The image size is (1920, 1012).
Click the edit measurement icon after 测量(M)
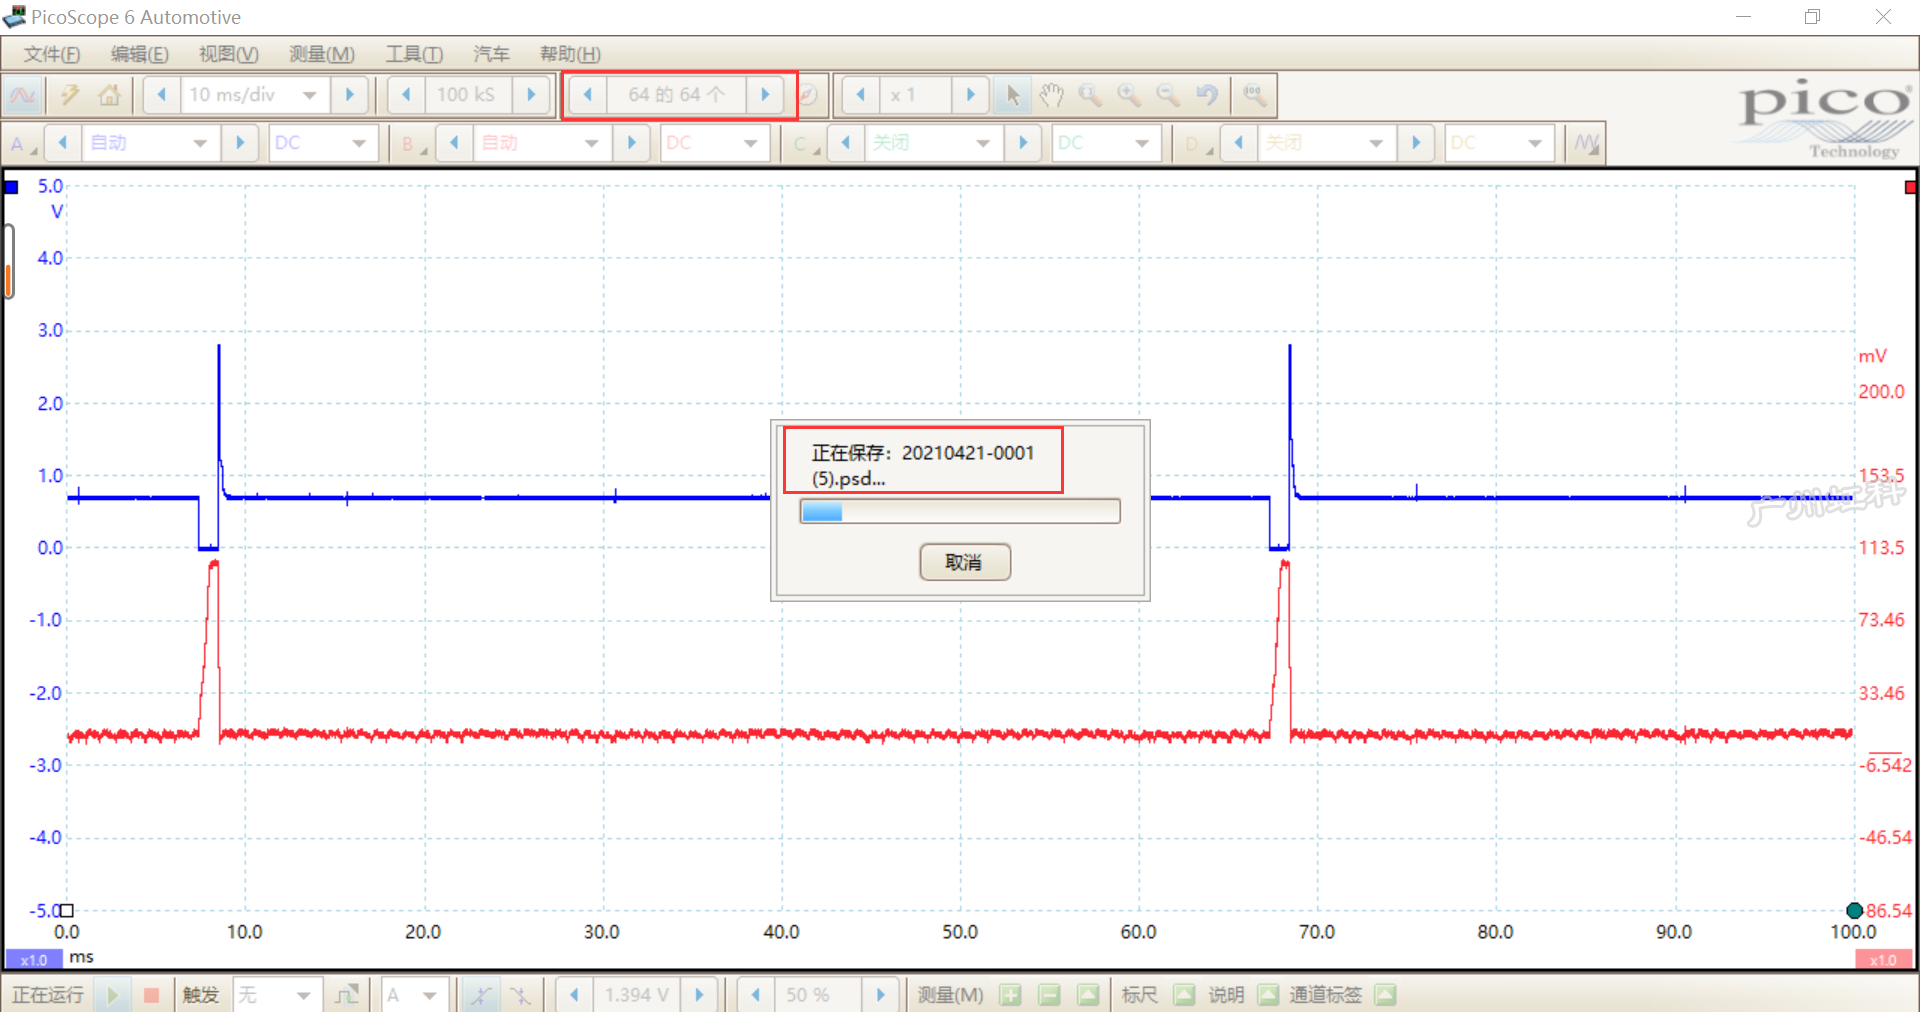pyautogui.click(x=1088, y=995)
